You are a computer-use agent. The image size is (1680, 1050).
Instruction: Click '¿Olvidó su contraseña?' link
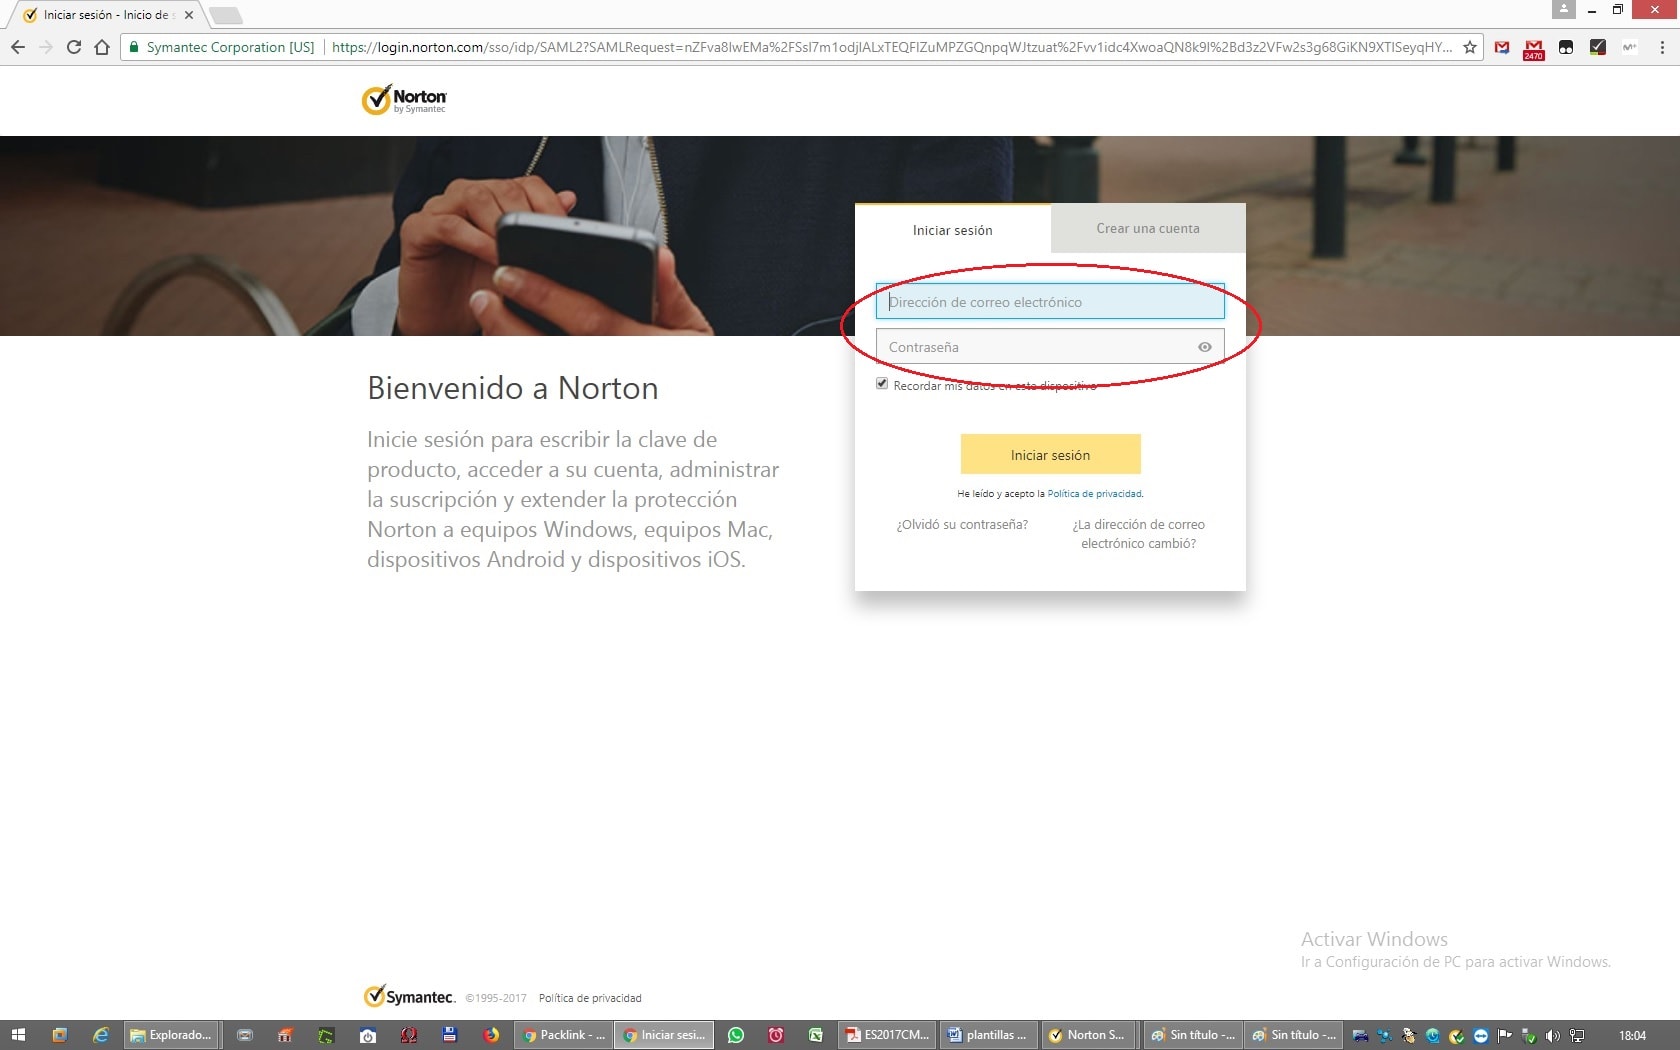click(962, 524)
